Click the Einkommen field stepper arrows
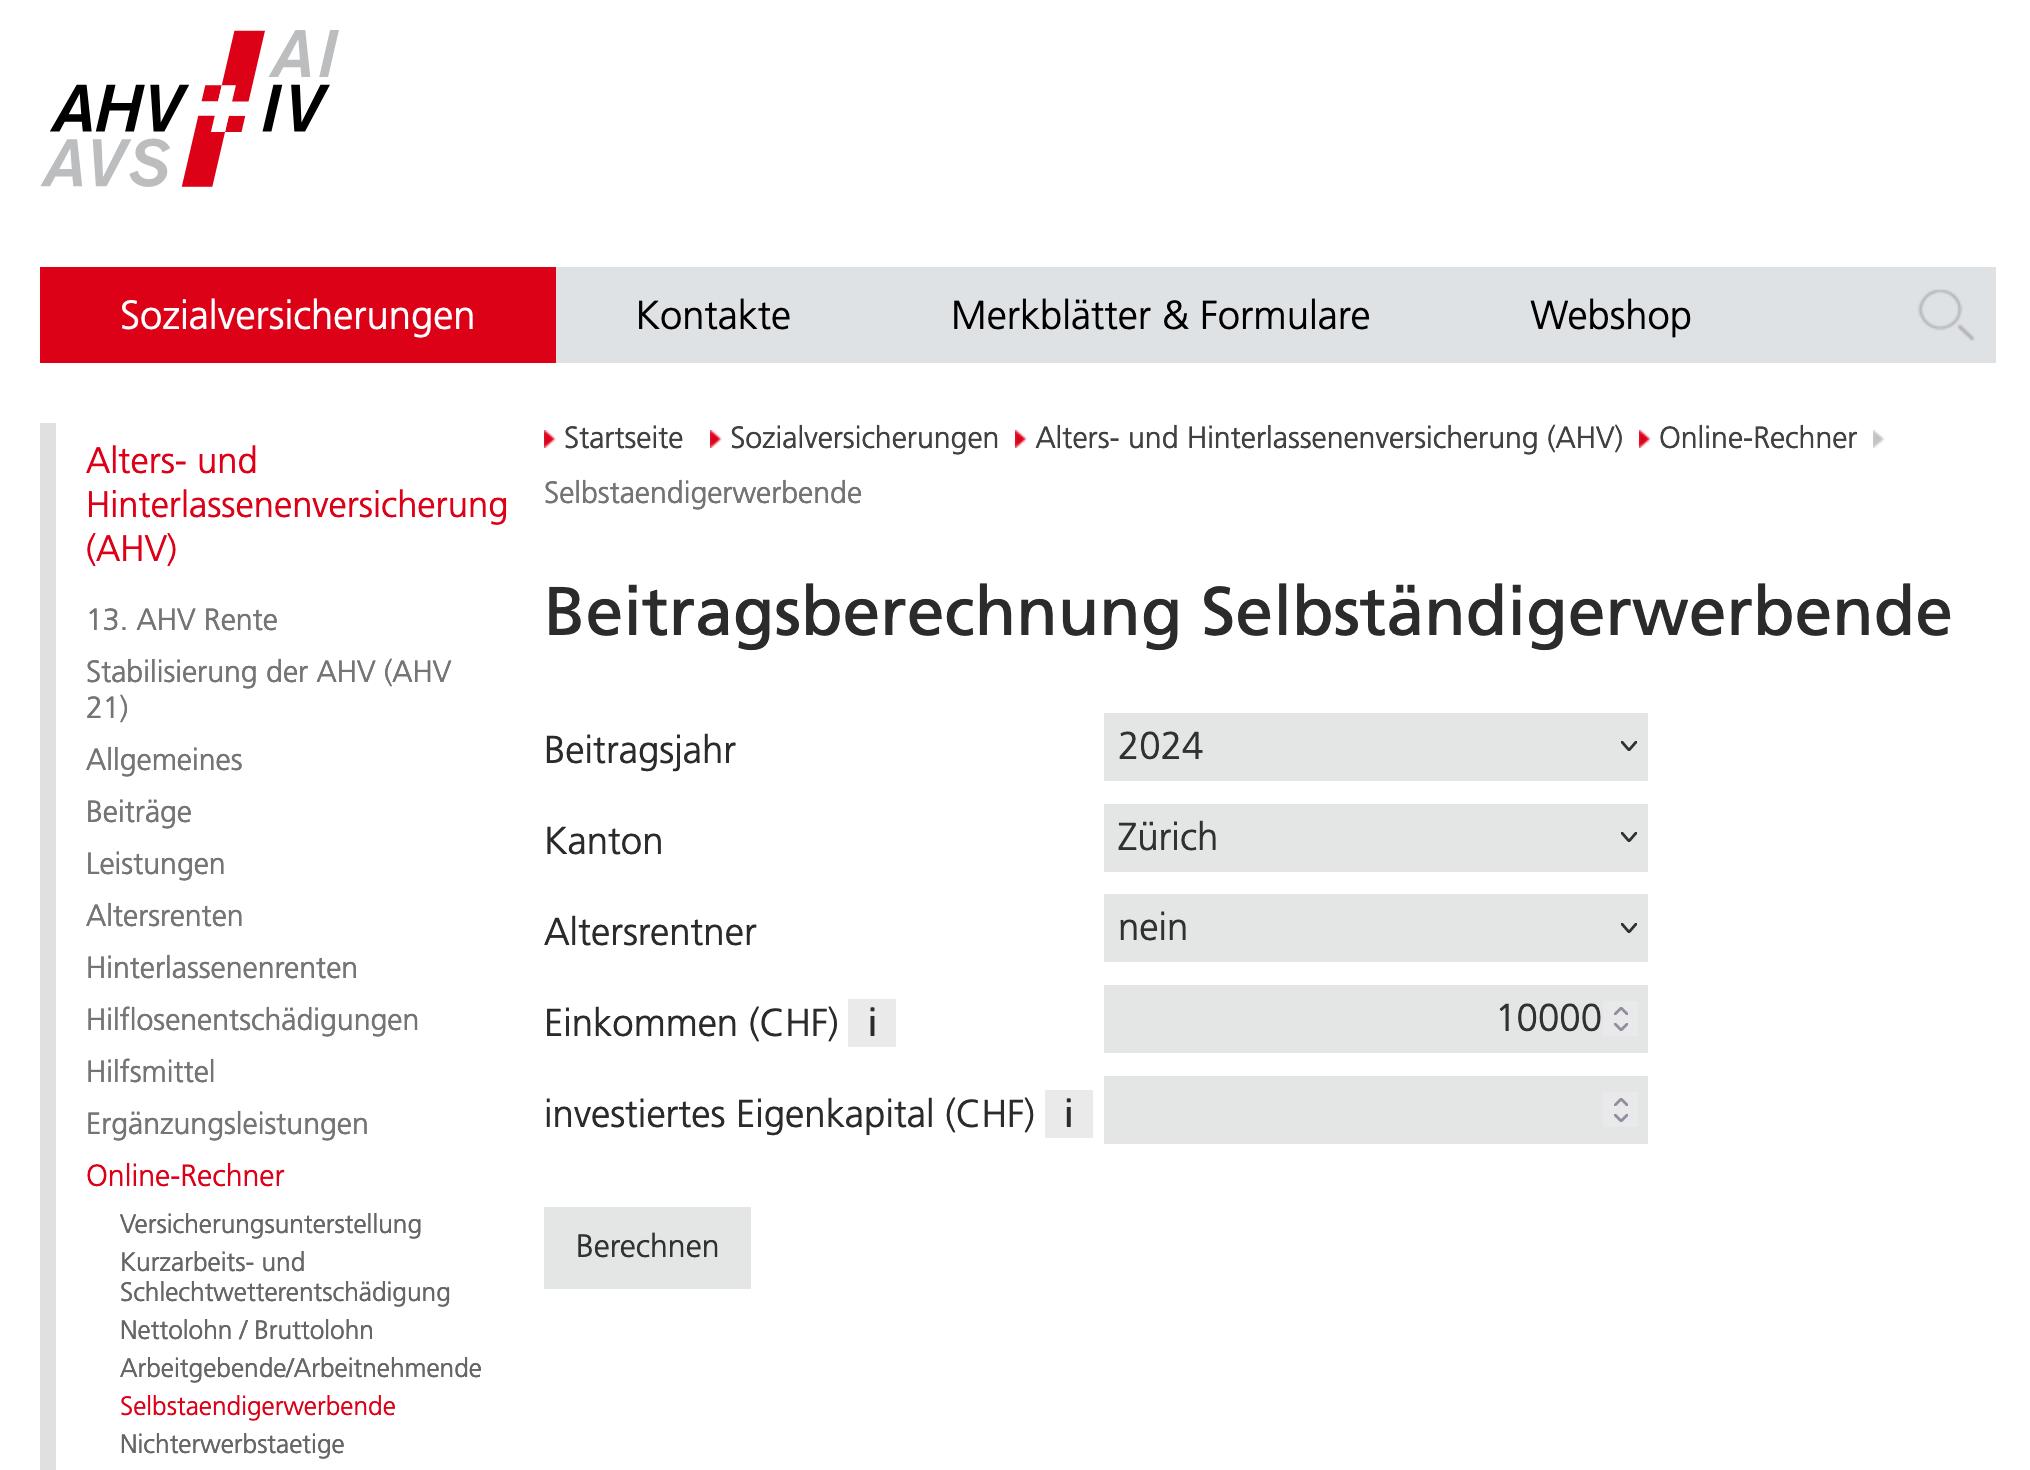The image size is (2030, 1470). 1621,1019
